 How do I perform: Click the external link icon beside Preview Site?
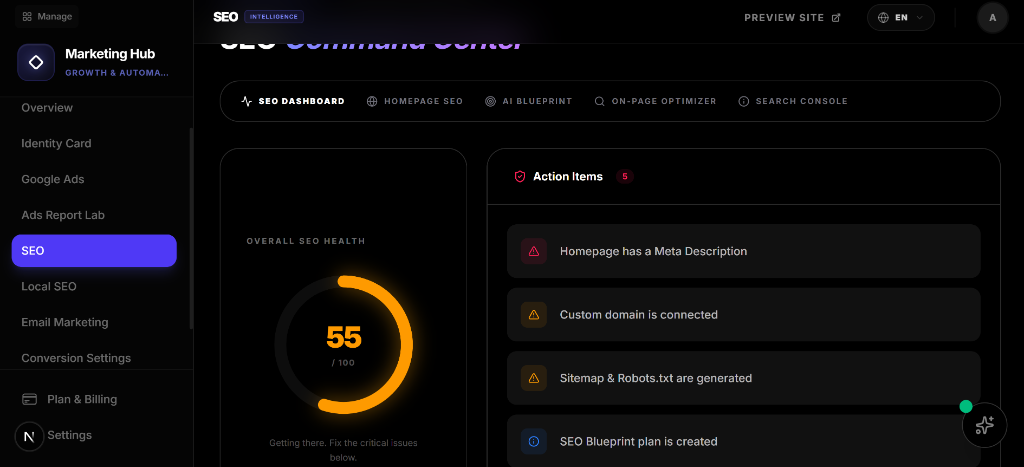(836, 18)
